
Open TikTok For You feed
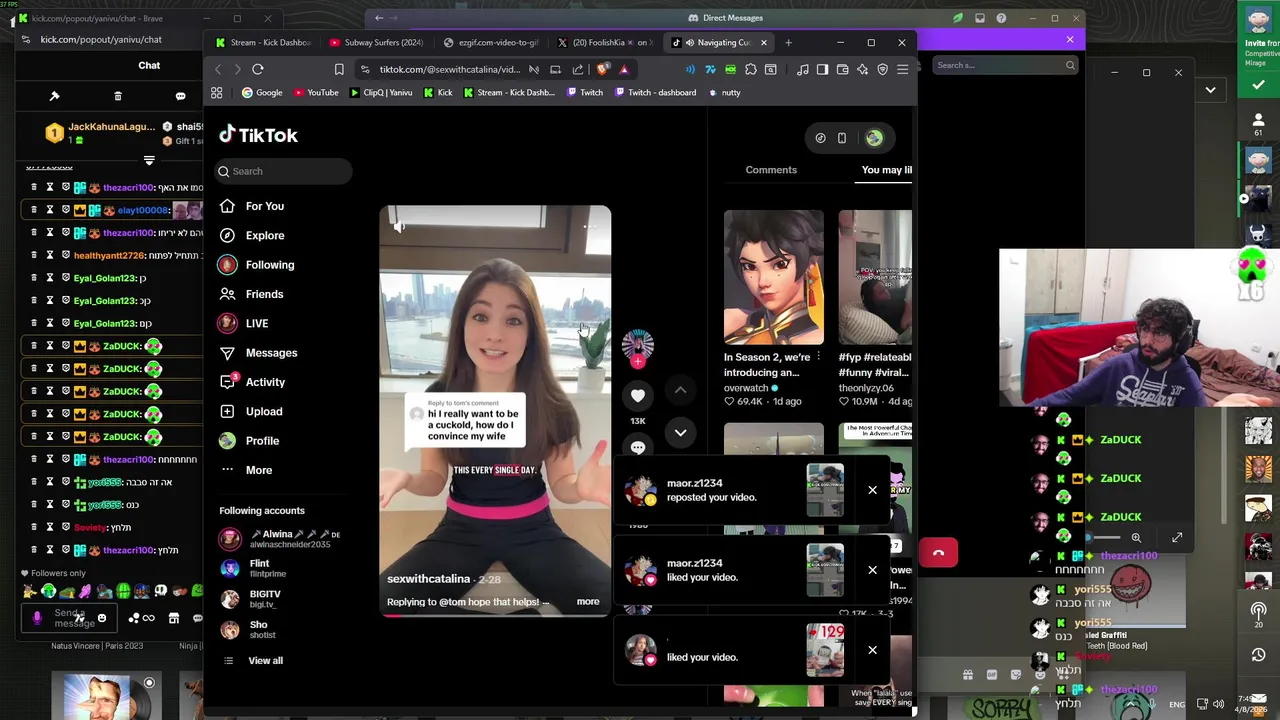coord(252,206)
